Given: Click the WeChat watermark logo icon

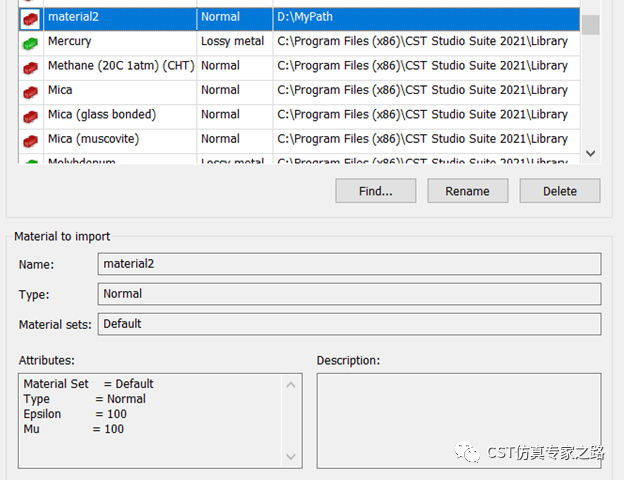Looking at the screenshot, I should (467, 452).
